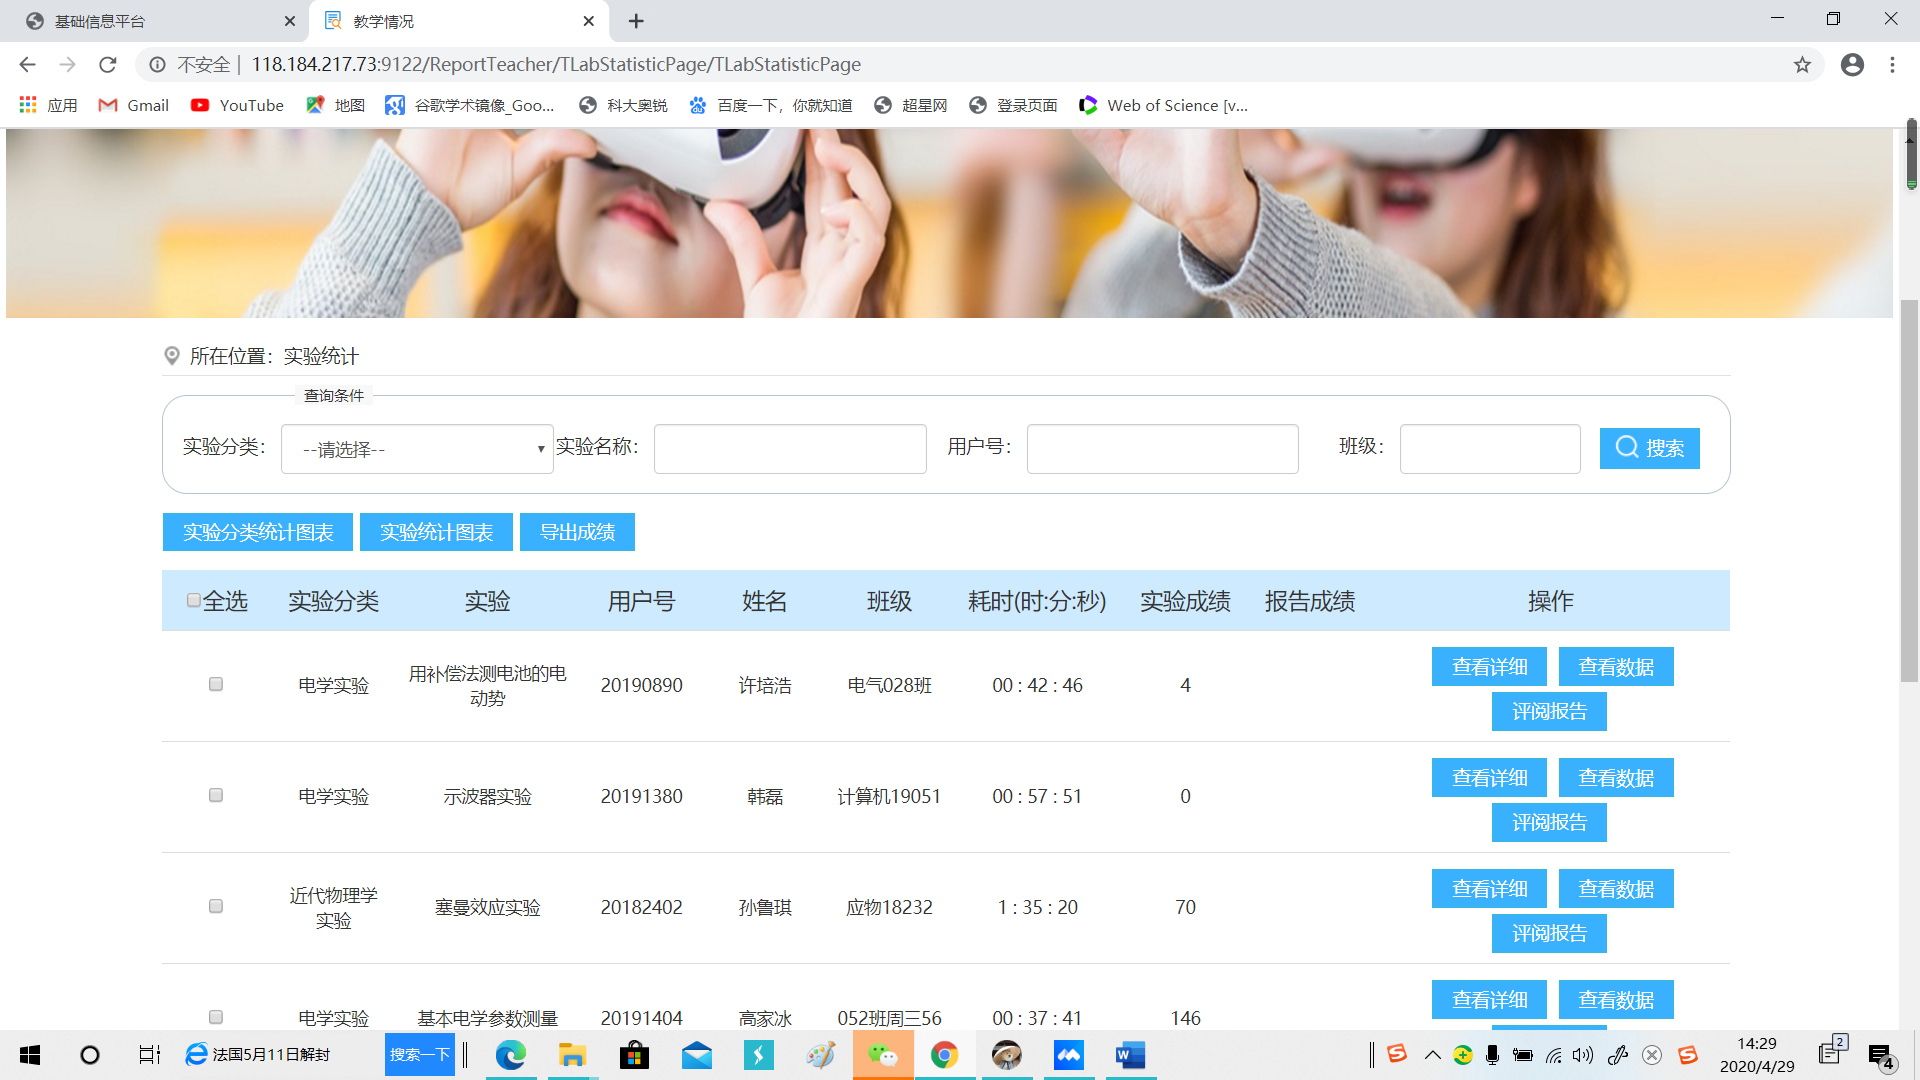The image size is (1920, 1080).
Task: Switch to the 基础信息平台 tab
Action: point(150,21)
